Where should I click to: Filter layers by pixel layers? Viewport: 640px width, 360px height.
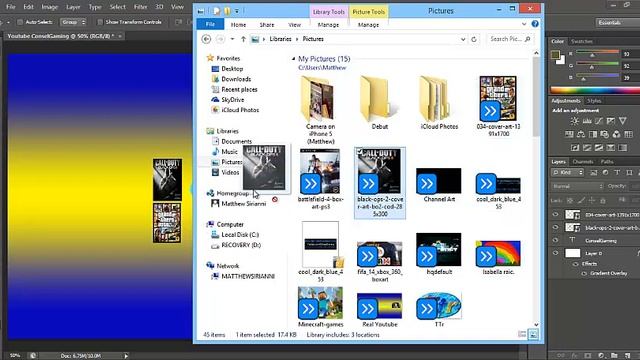tap(593, 173)
